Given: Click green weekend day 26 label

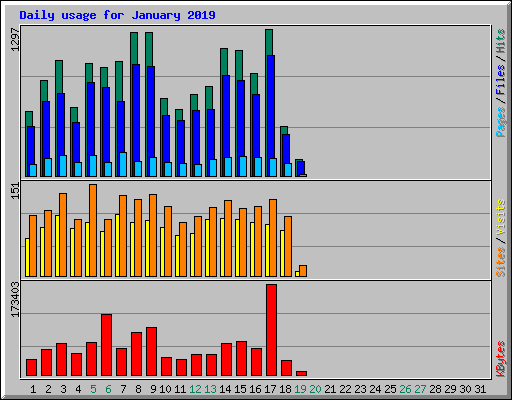Looking at the screenshot, I should (405, 389).
